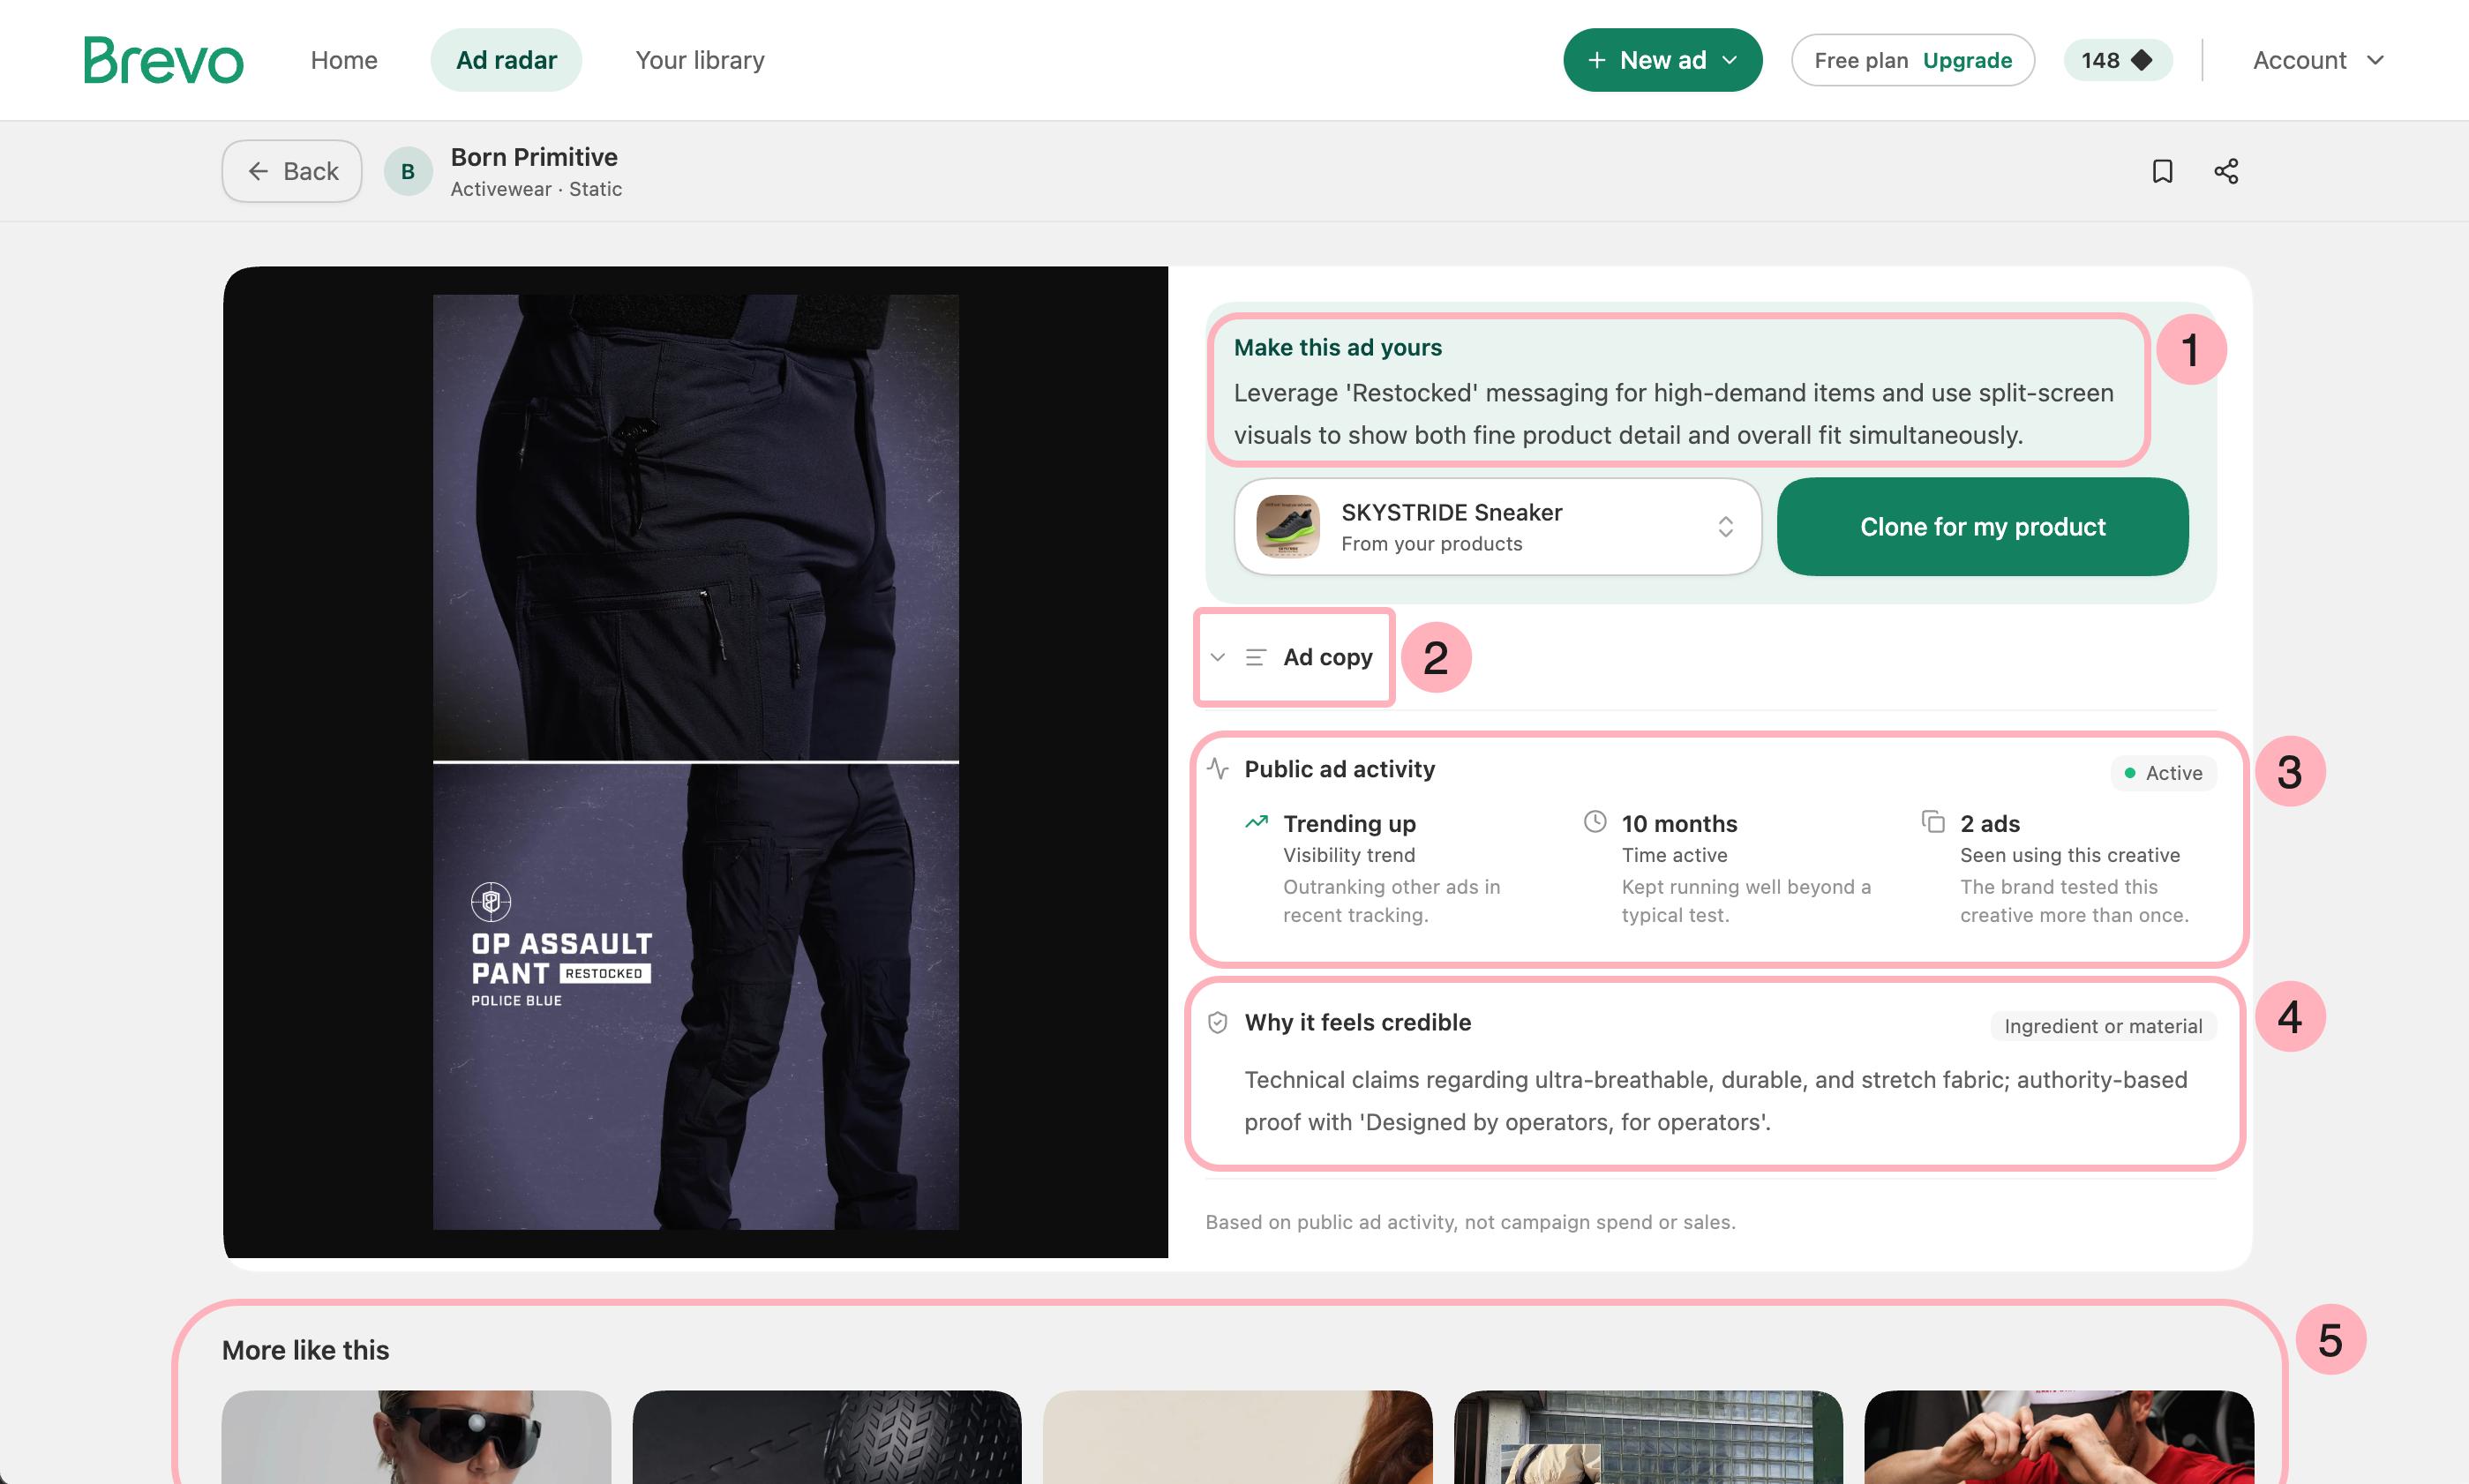Viewport: 2469px width, 1484px height.
Task: Click the Activewear · Static subtitle
Action: (536, 189)
